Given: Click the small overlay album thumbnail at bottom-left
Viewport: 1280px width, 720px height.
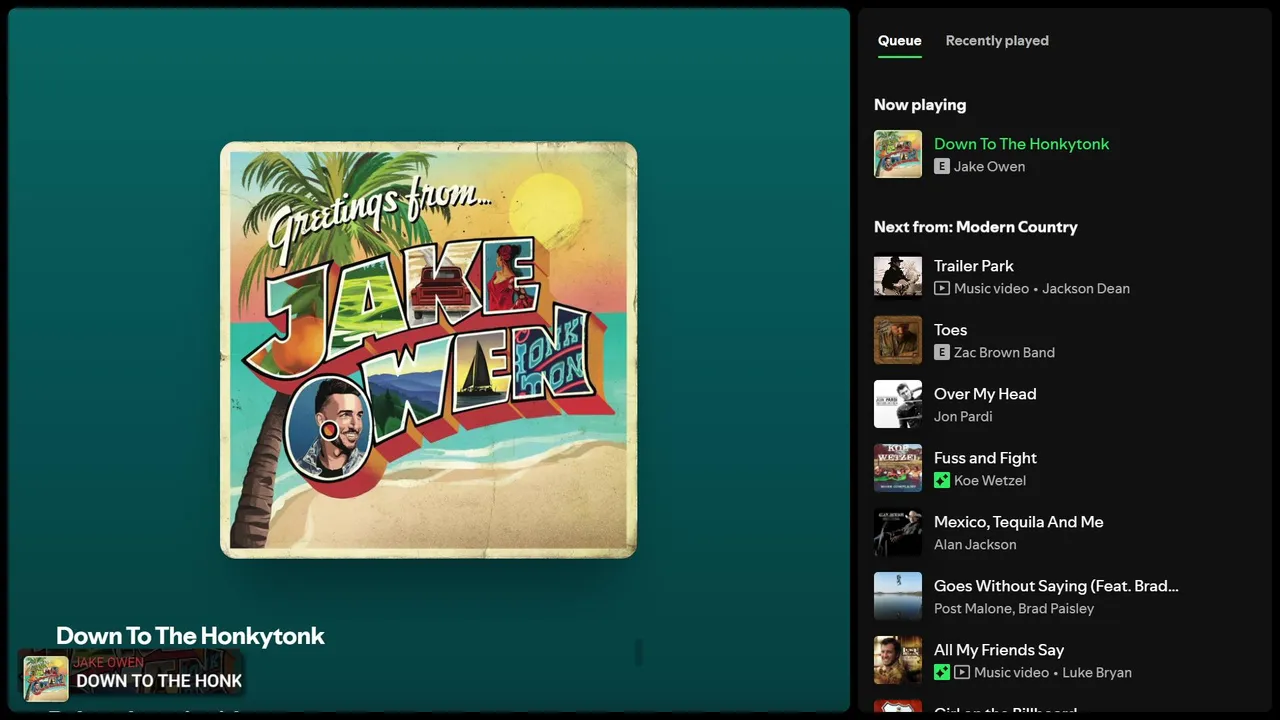Looking at the screenshot, I should pos(46,679).
